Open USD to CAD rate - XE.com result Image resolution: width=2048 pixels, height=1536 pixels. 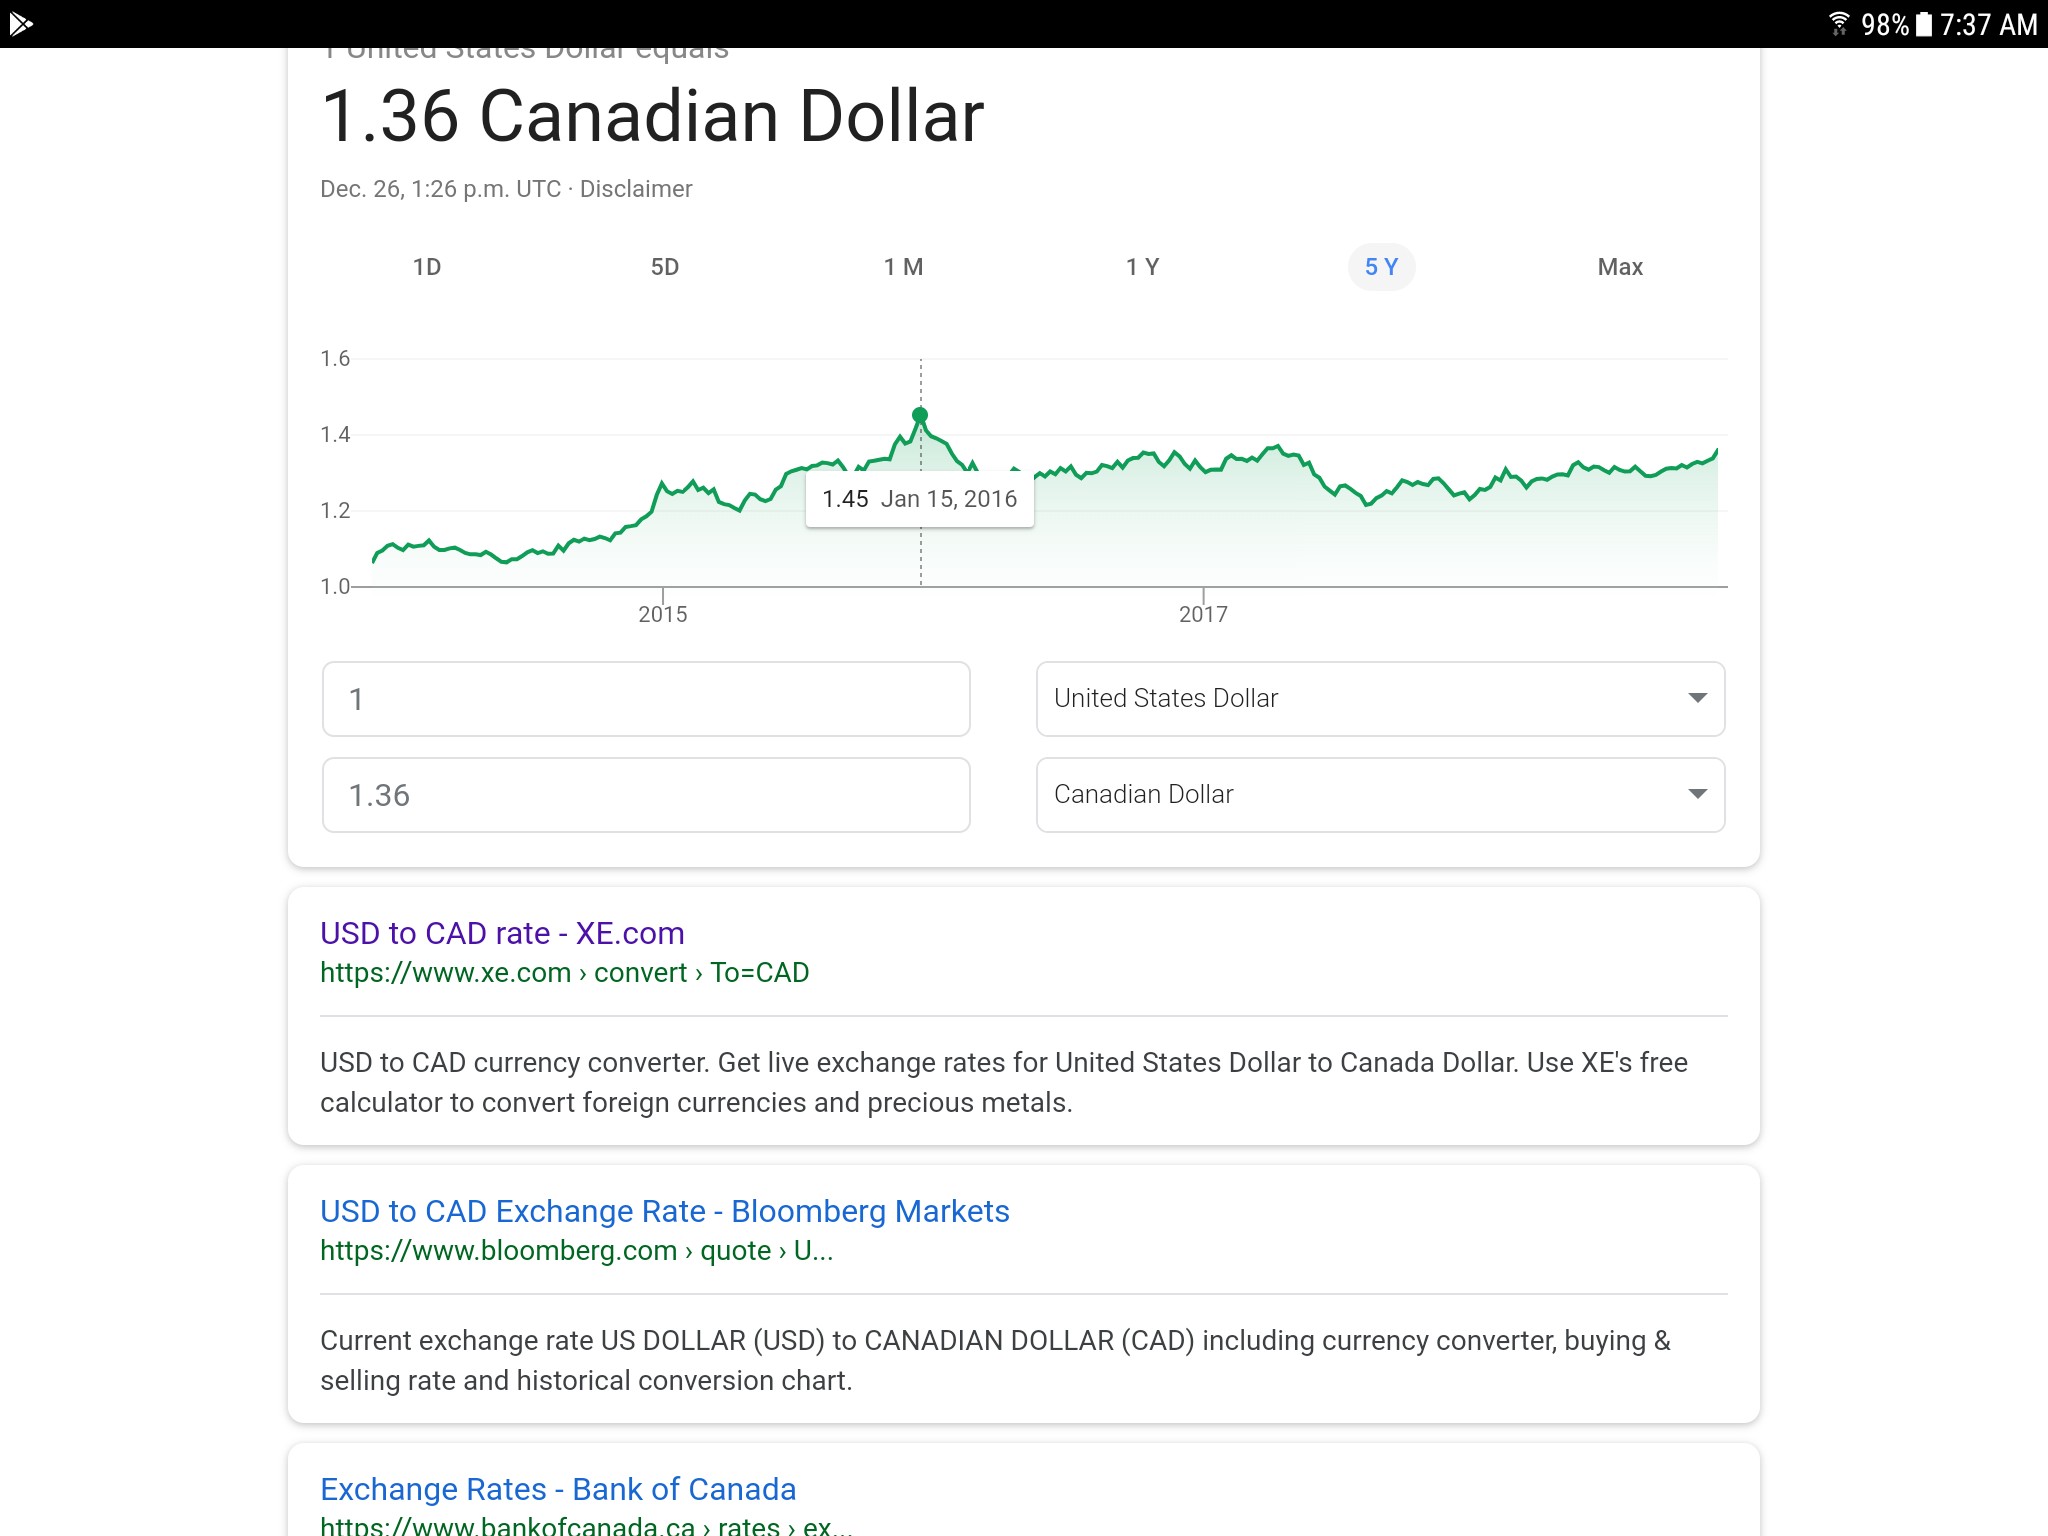point(502,933)
